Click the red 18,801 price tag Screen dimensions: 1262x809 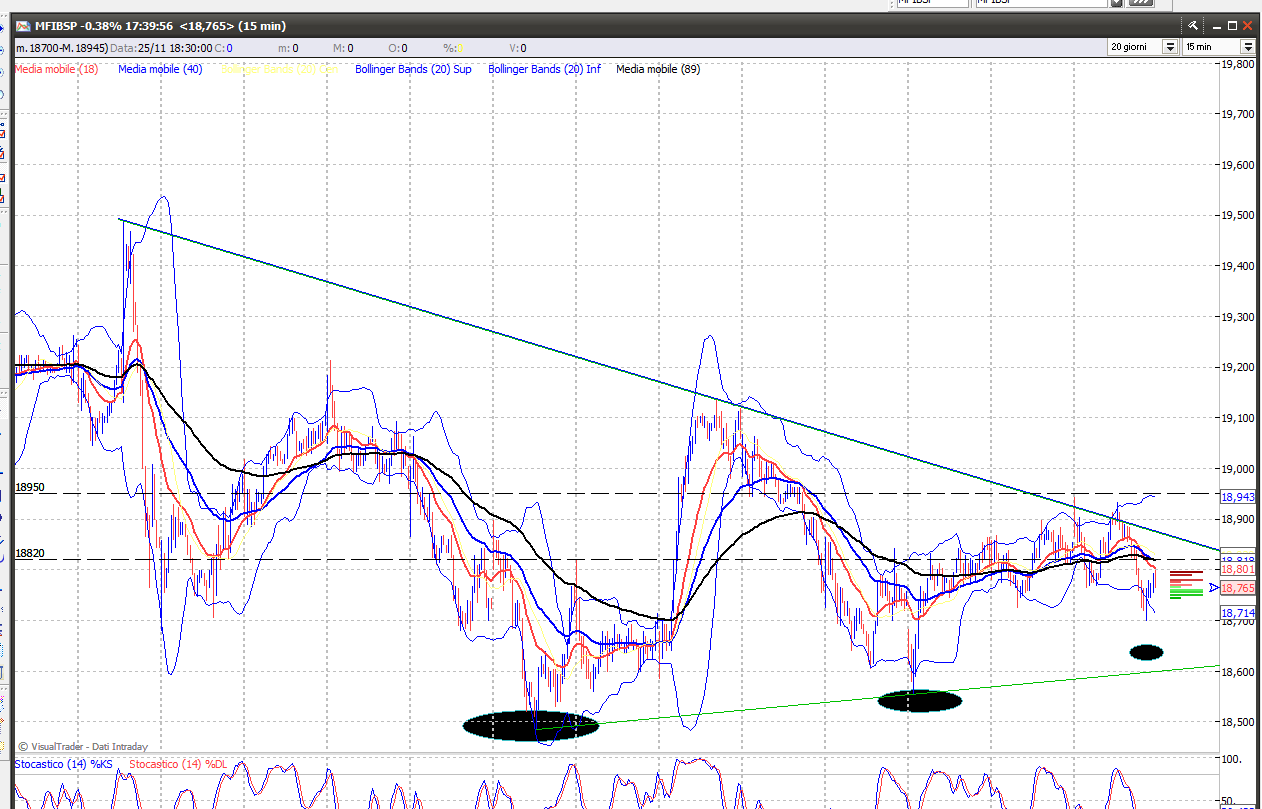pyautogui.click(x=1237, y=569)
